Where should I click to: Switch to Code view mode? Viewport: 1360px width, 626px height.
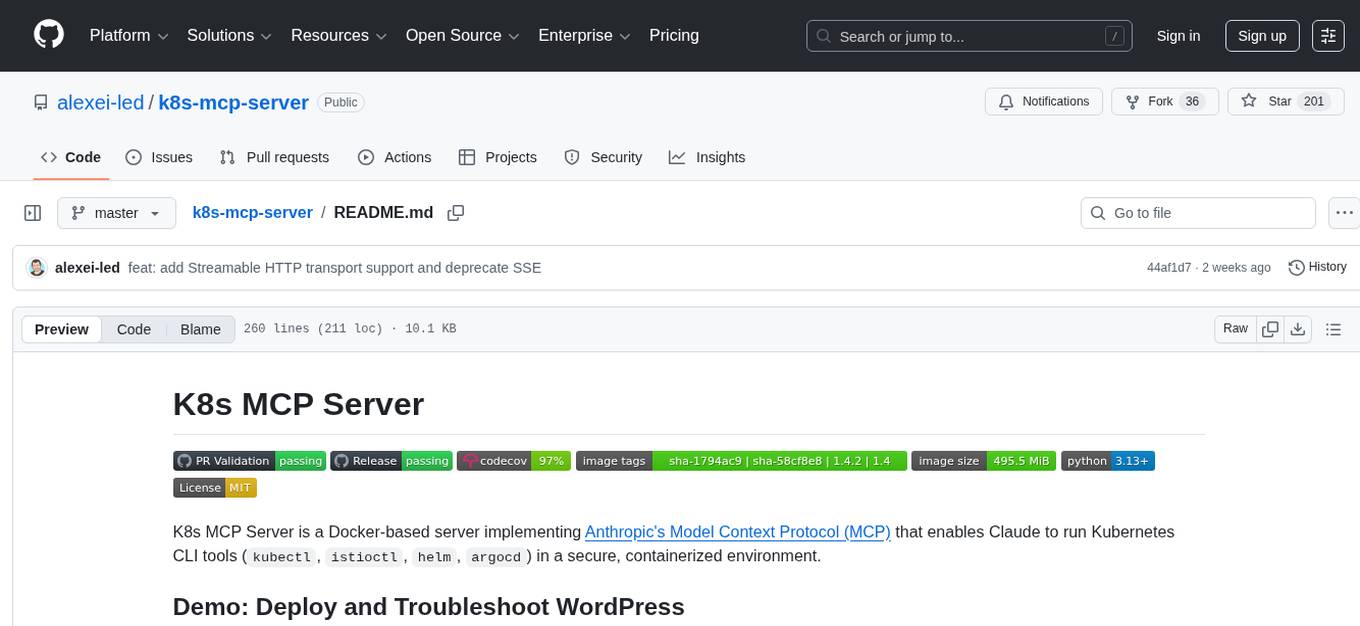(134, 329)
